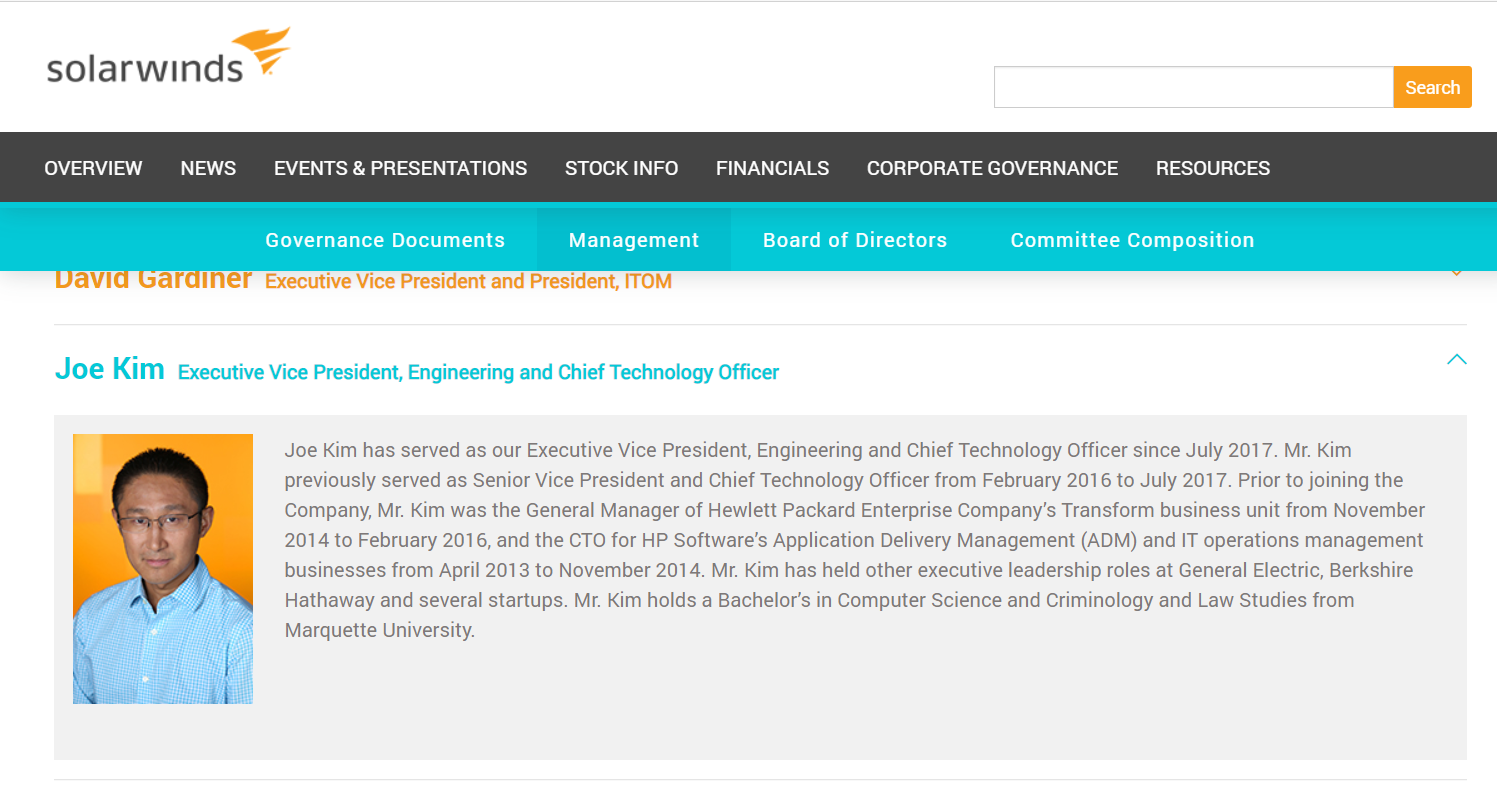This screenshot has height=785, width=1497.
Task: Go to the News section
Action: tap(208, 168)
